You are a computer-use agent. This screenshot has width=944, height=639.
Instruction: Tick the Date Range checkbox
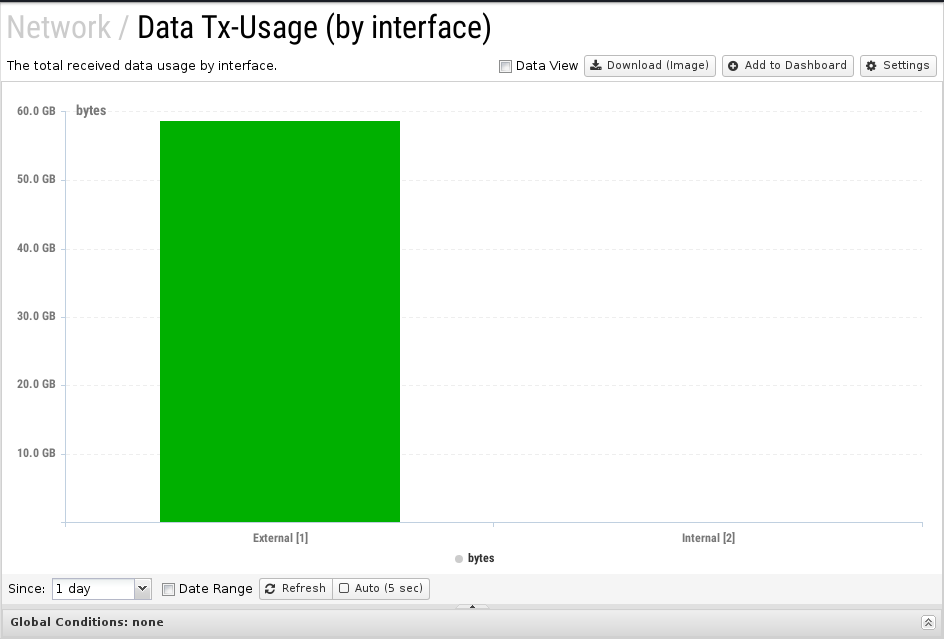click(169, 589)
